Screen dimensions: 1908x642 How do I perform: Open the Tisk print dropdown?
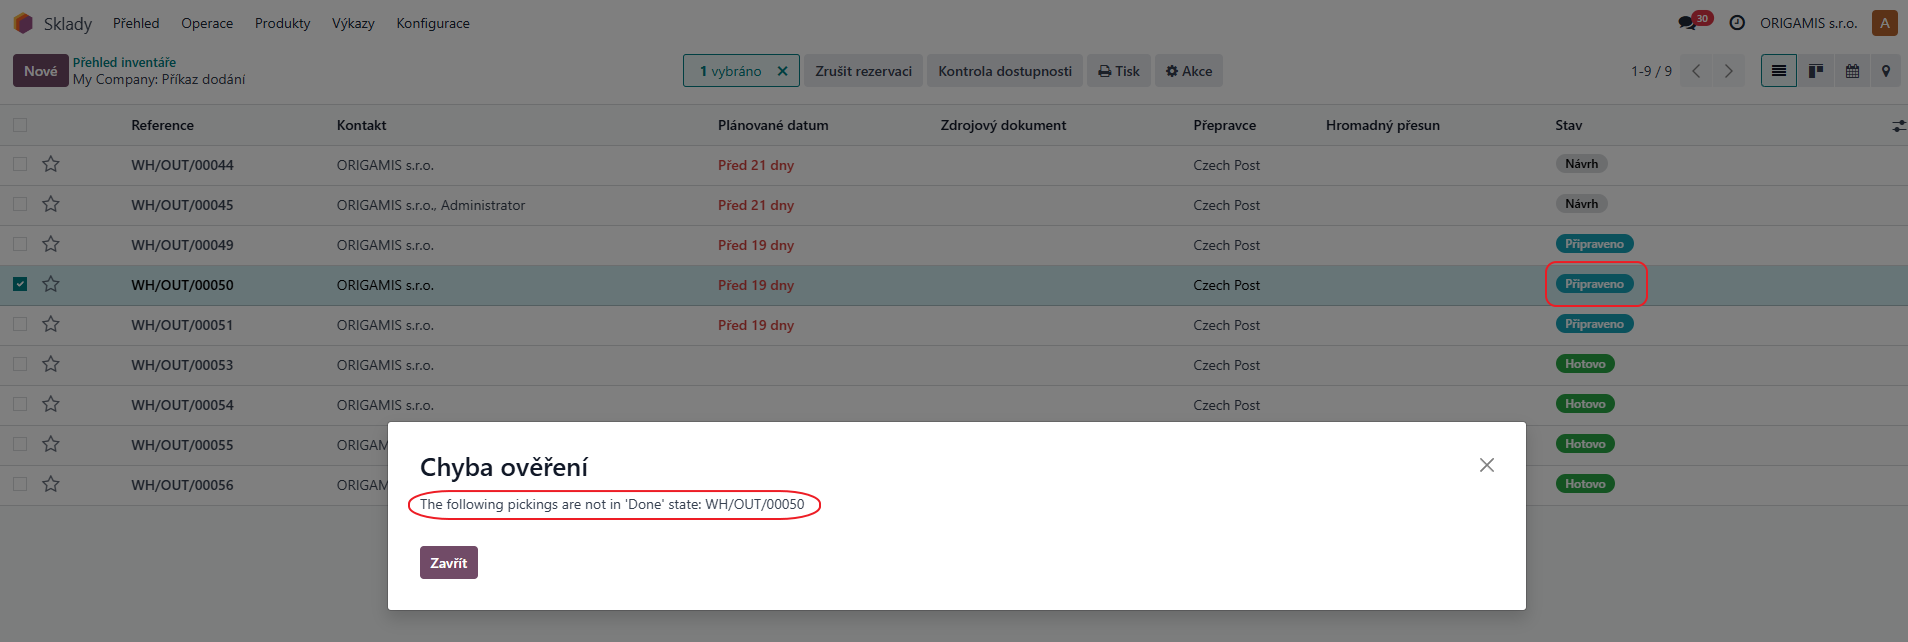coord(1119,71)
